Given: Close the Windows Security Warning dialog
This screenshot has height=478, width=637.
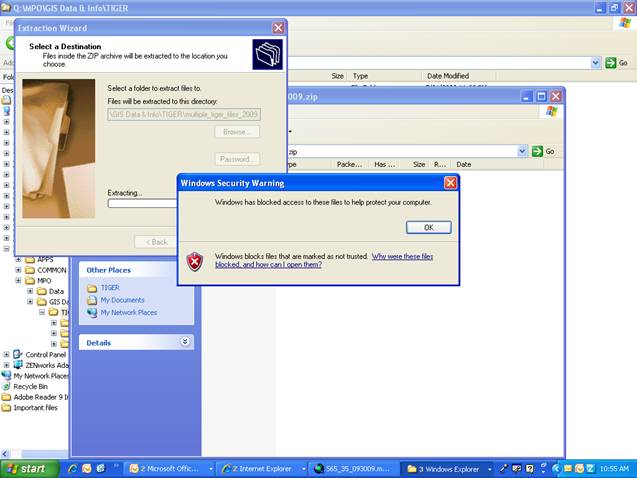Looking at the screenshot, I should 450,183.
